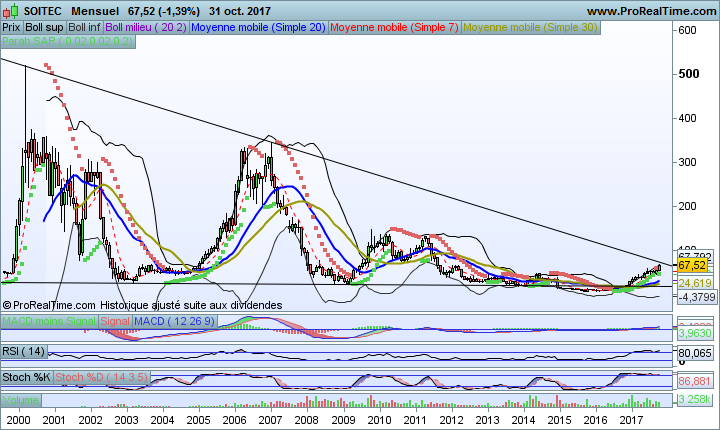Click the 2007 year on time axis

pyautogui.click(x=270, y=420)
